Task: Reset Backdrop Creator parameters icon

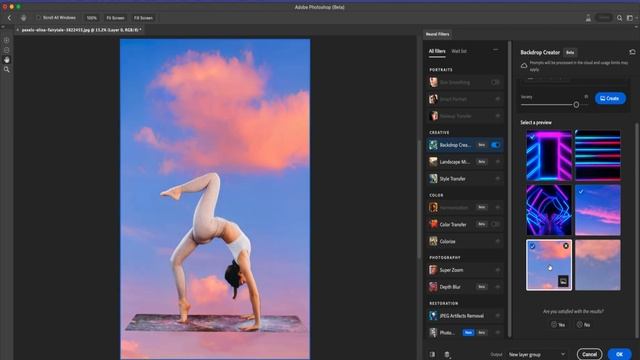Action: [632, 52]
